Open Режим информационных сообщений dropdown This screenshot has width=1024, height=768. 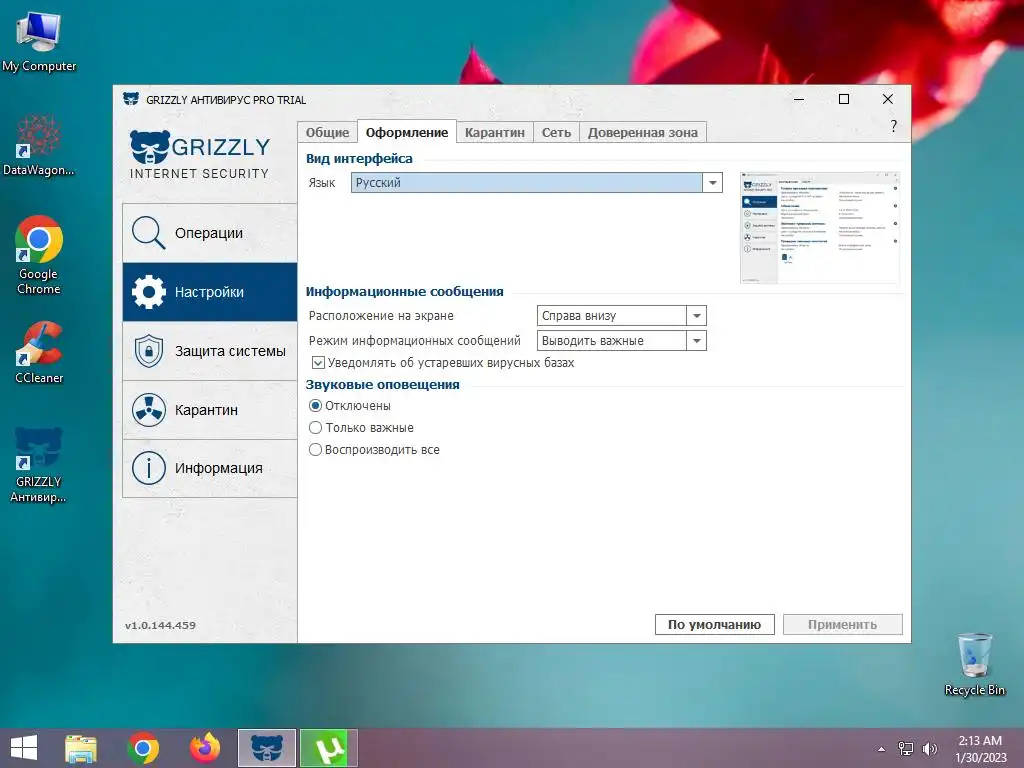pos(621,340)
